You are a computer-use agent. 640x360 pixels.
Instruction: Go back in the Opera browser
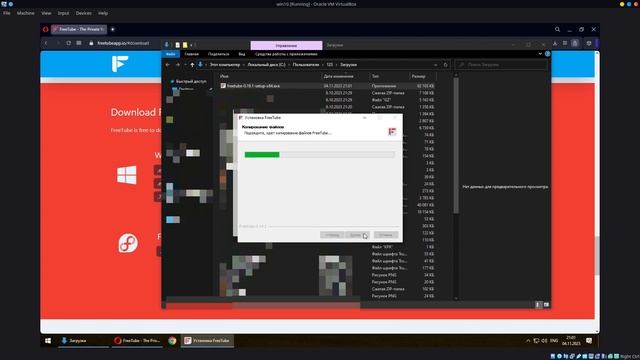(46, 43)
